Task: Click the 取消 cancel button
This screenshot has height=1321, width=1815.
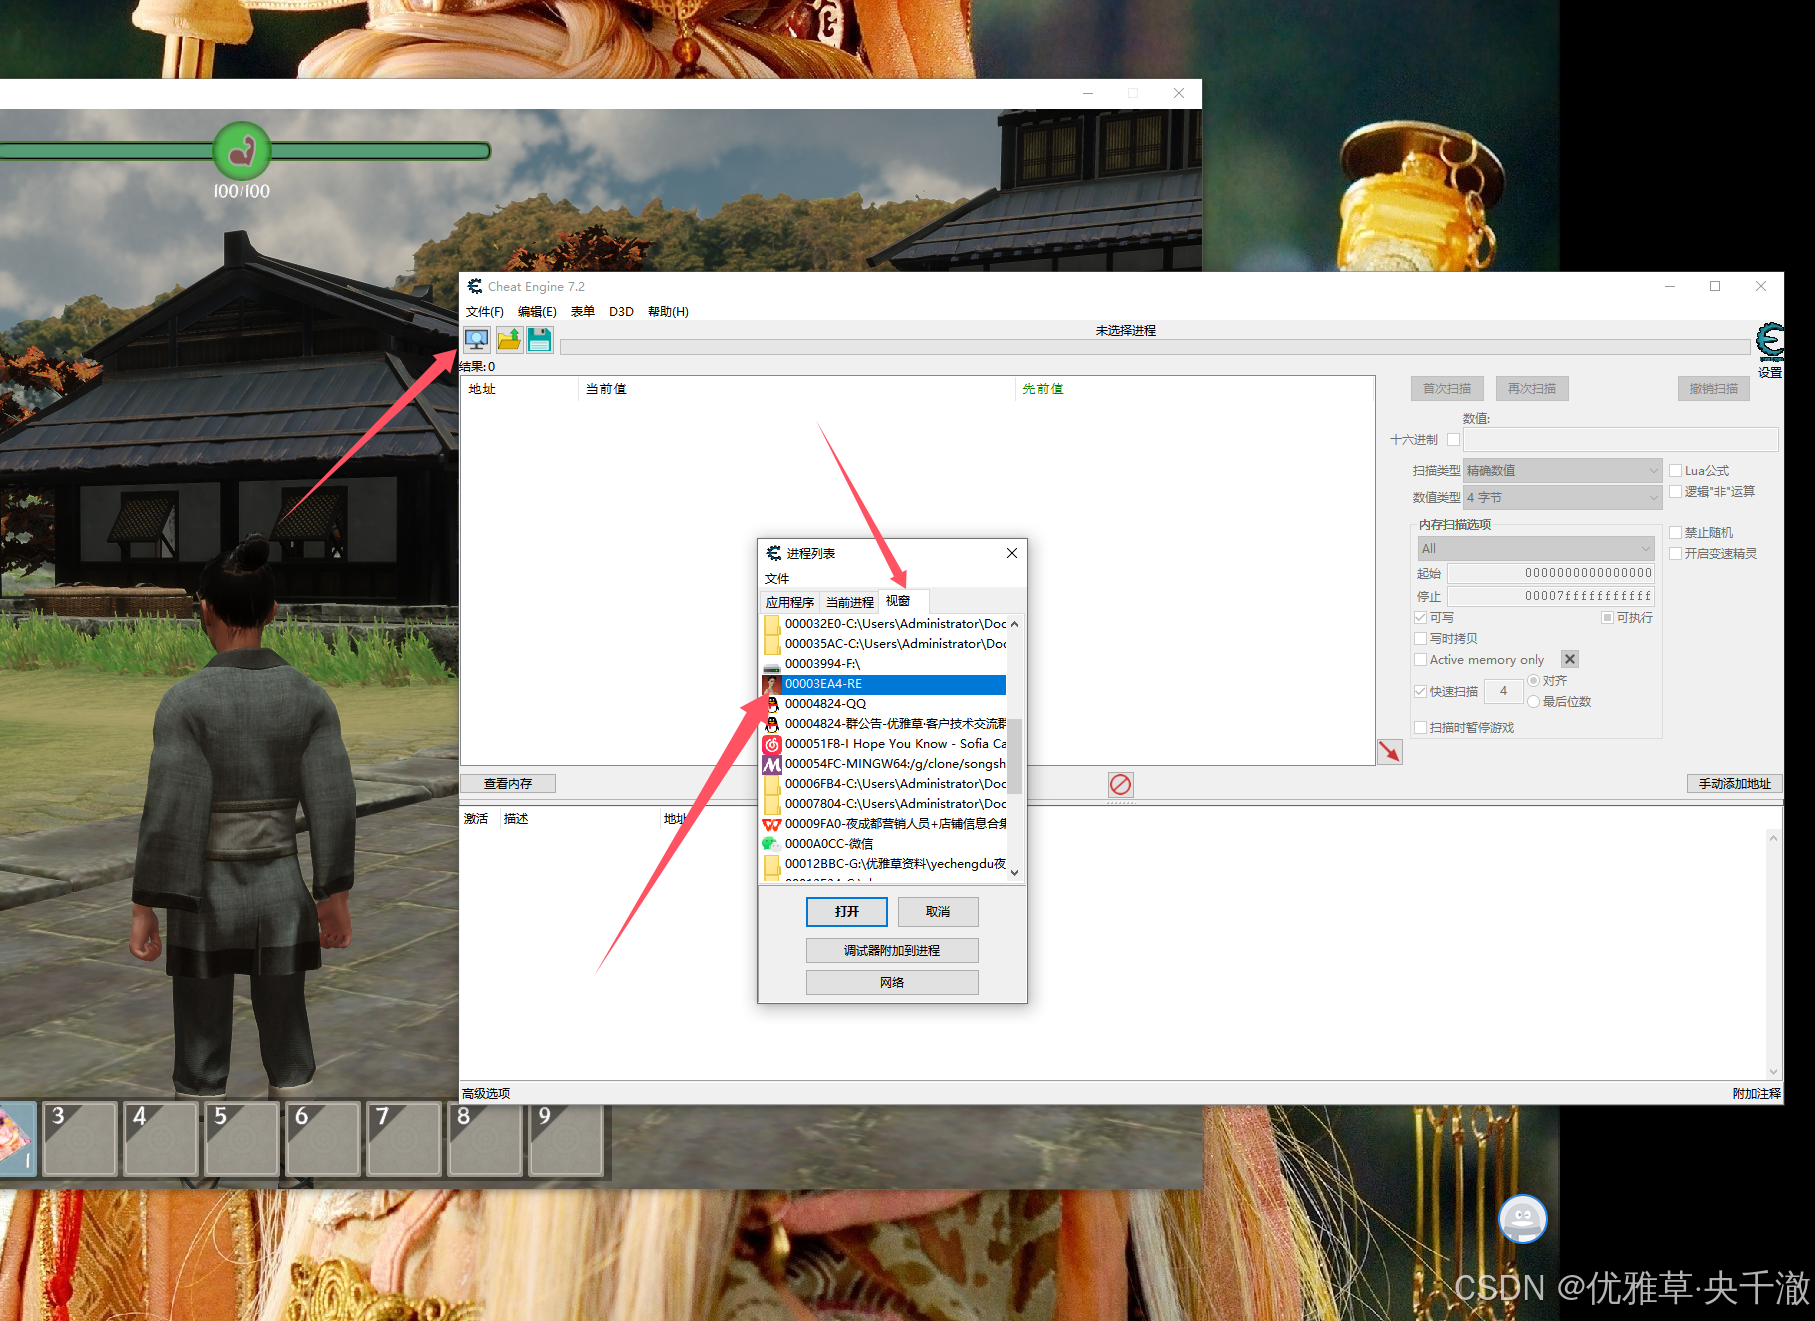Action: coord(938,912)
